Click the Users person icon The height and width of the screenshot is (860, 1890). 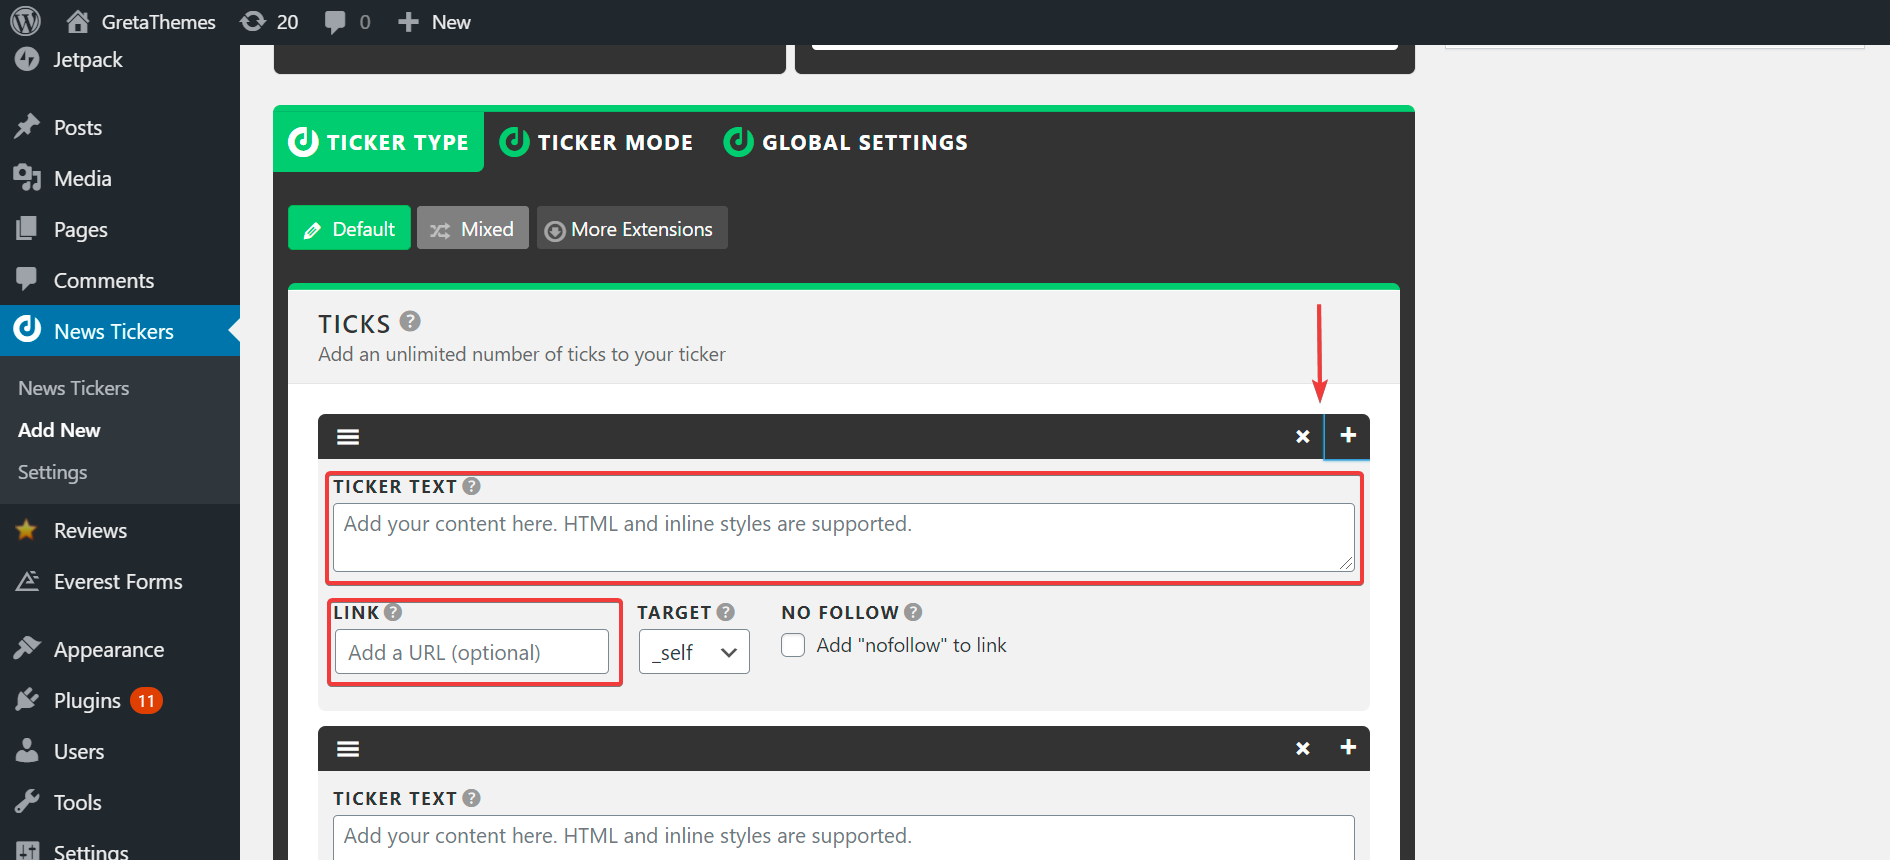(x=27, y=750)
